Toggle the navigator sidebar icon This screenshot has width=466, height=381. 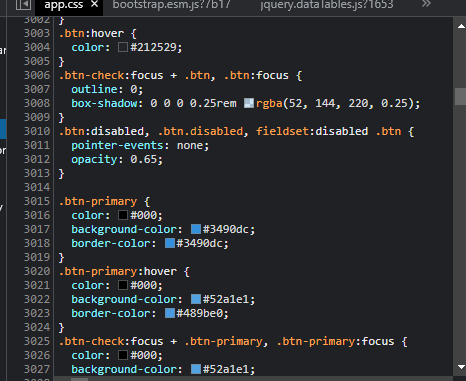23,5
